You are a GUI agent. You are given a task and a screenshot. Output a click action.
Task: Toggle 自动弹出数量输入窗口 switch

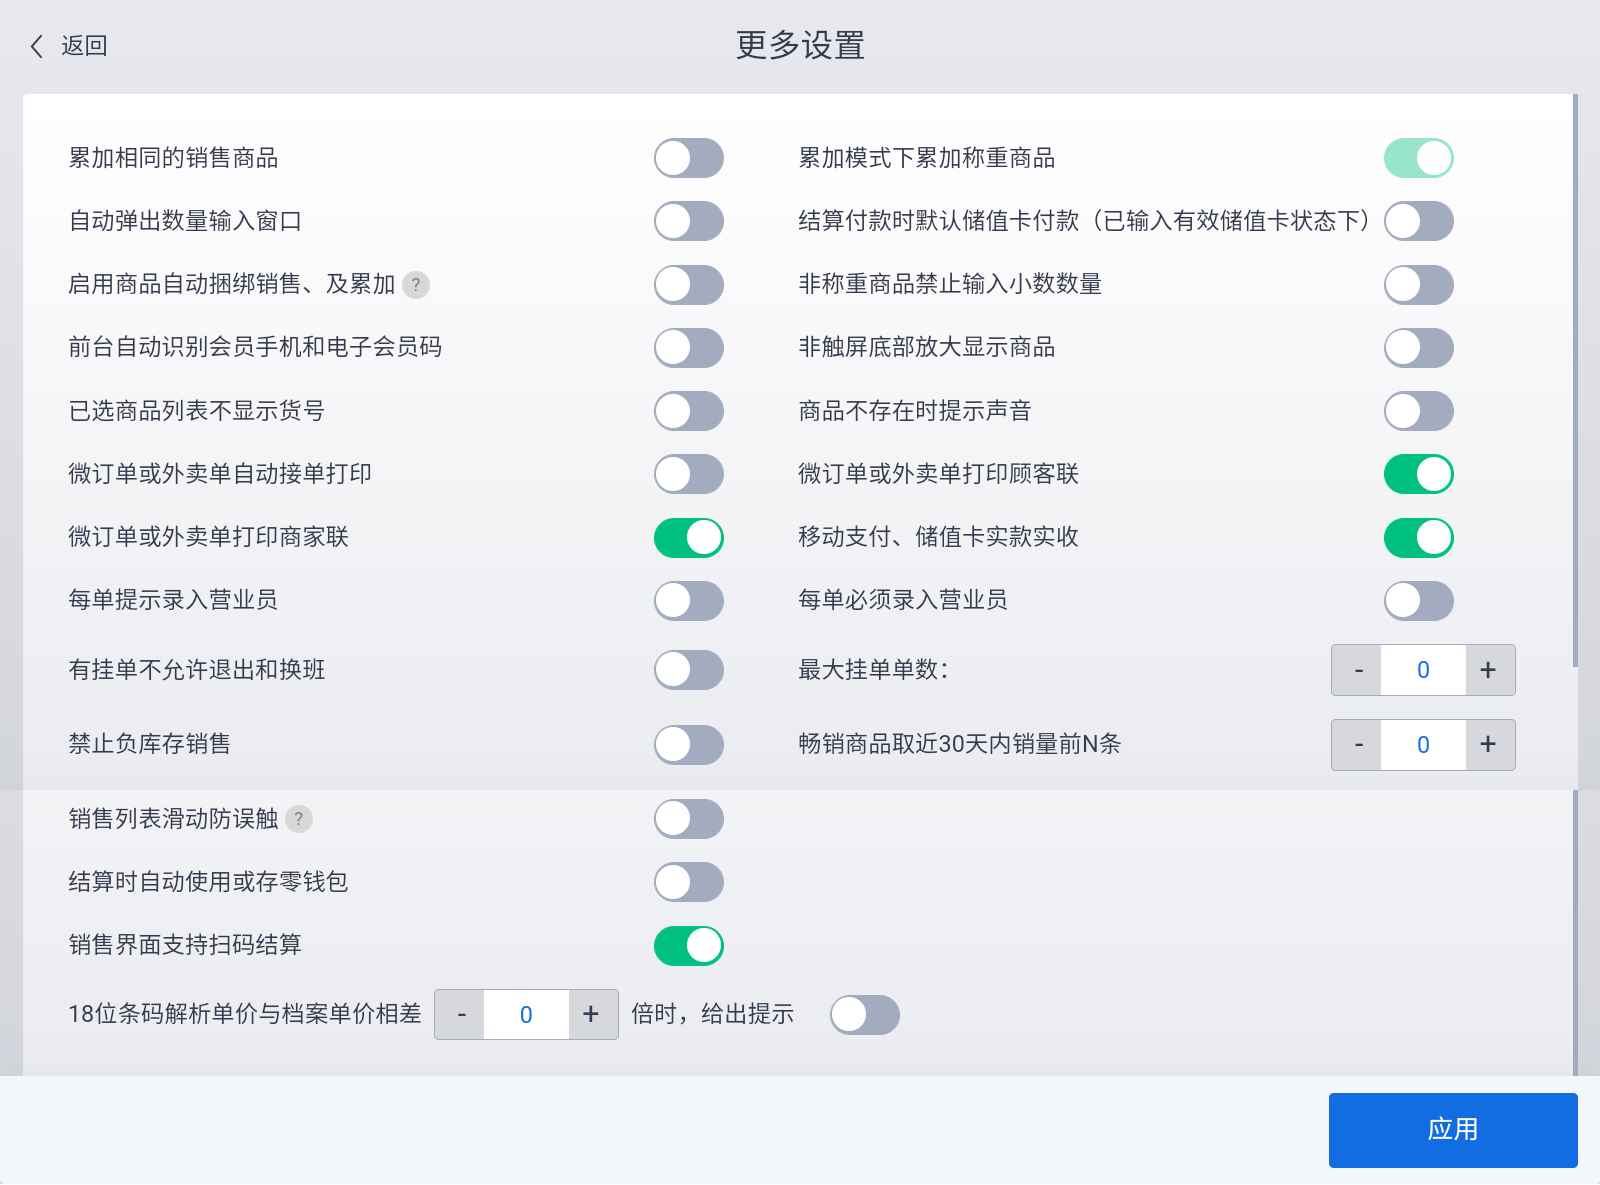(688, 221)
